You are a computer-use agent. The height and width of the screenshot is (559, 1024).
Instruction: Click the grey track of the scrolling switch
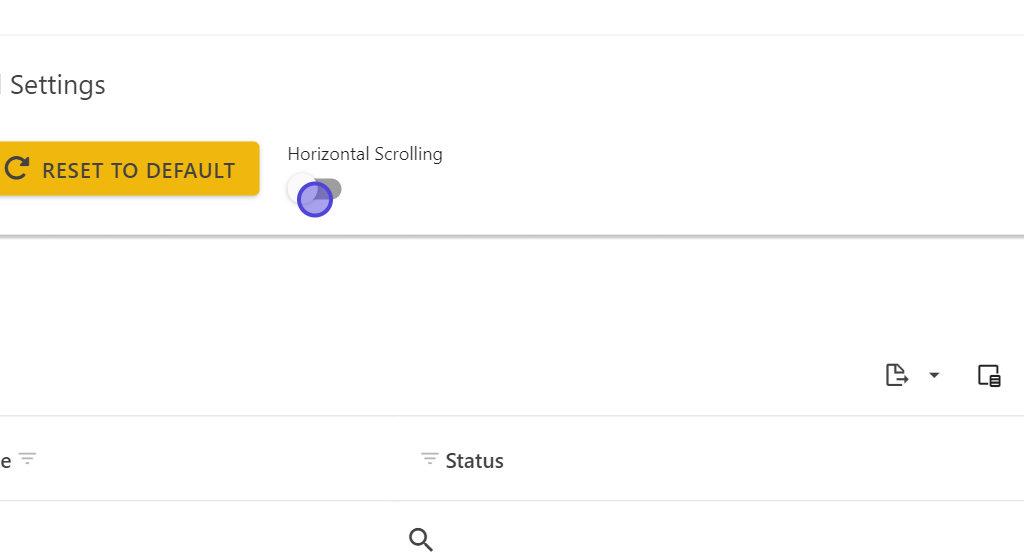[x=332, y=188]
